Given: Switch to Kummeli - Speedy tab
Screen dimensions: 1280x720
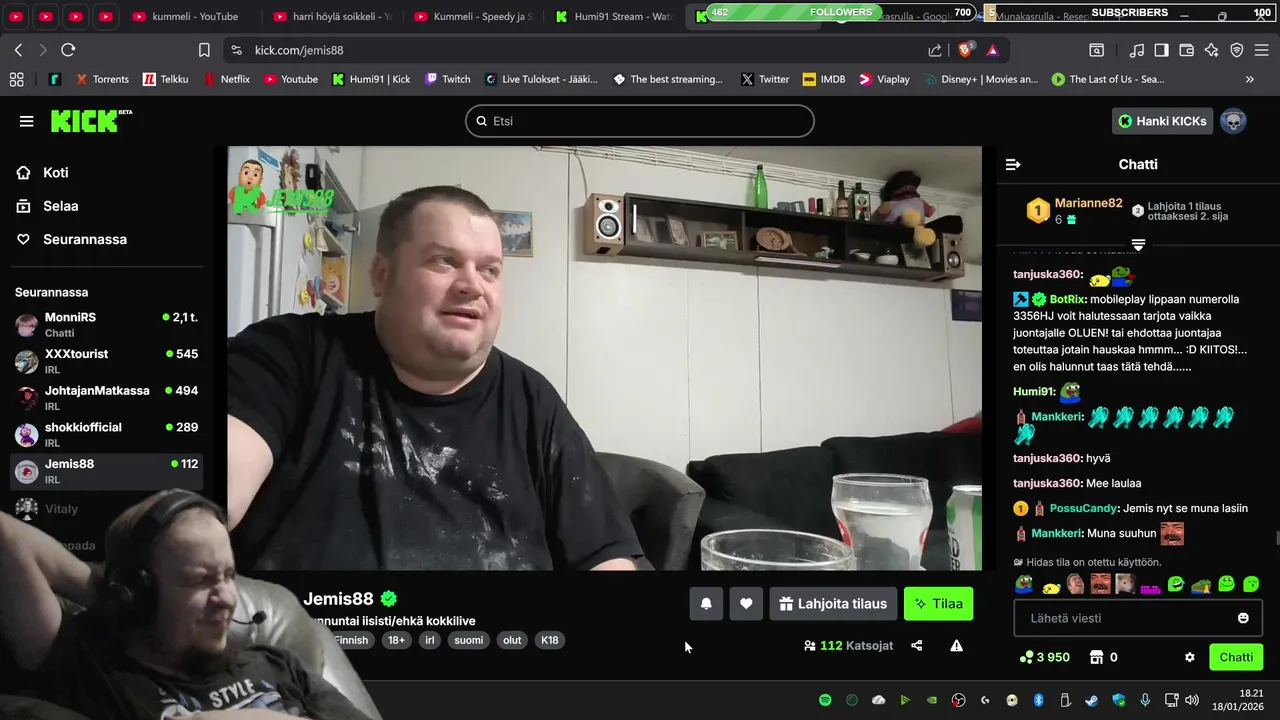Looking at the screenshot, I should click(x=473, y=16).
